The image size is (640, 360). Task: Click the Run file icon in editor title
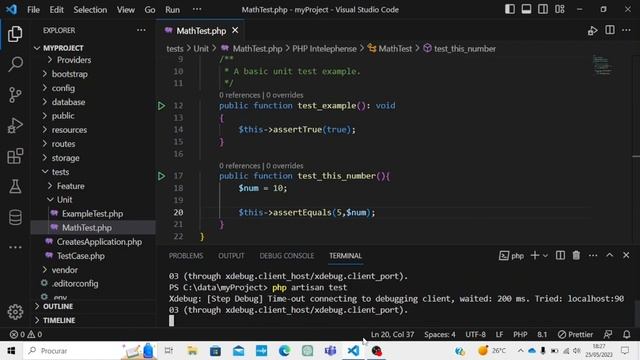click(592, 31)
